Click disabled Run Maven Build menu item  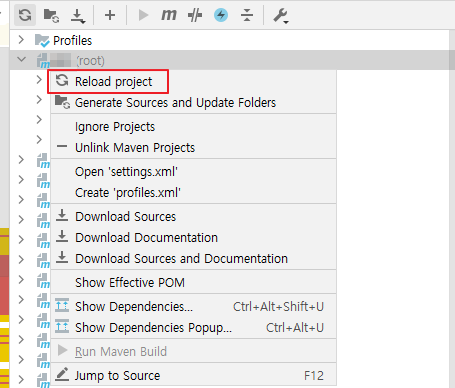(x=193, y=352)
